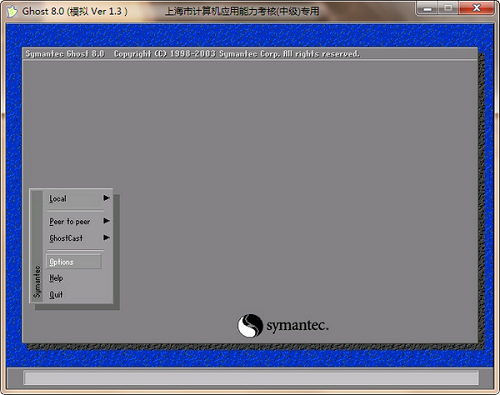Select Quit to exit Ghost
The height and width of the screenshot is (395, 500).
[x=56, y=294]
